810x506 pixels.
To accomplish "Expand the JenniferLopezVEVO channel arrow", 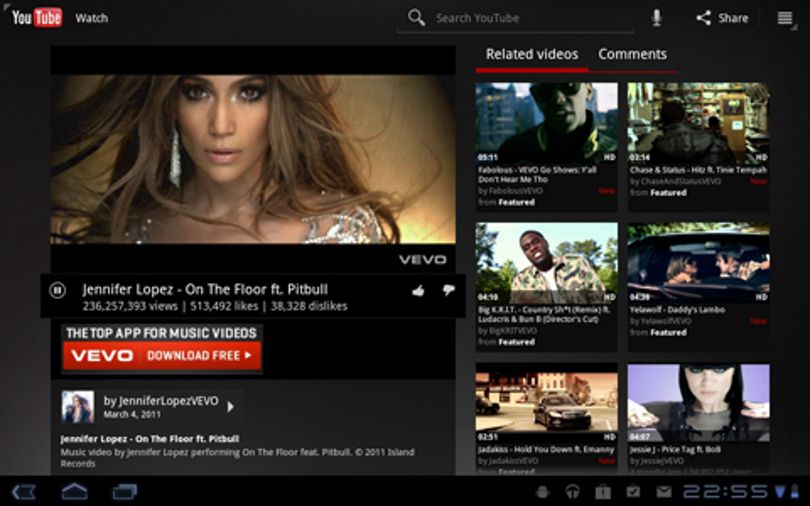I will tap(230, 407).
